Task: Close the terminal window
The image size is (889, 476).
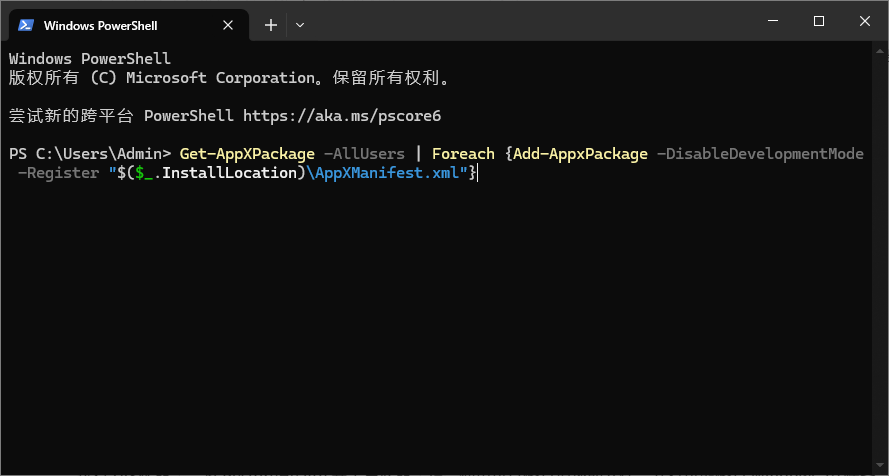Action: pos(865,21)
